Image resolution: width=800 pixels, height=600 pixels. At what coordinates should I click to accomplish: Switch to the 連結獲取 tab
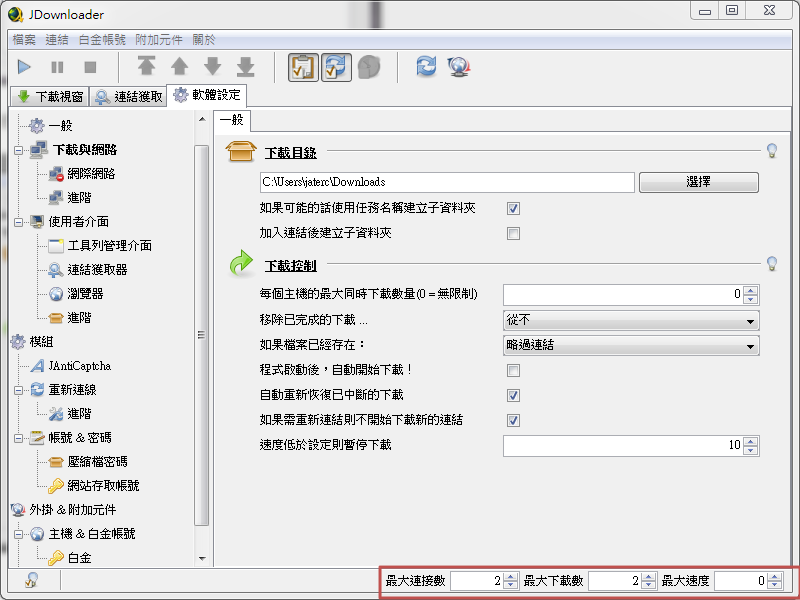coord(129,96)
